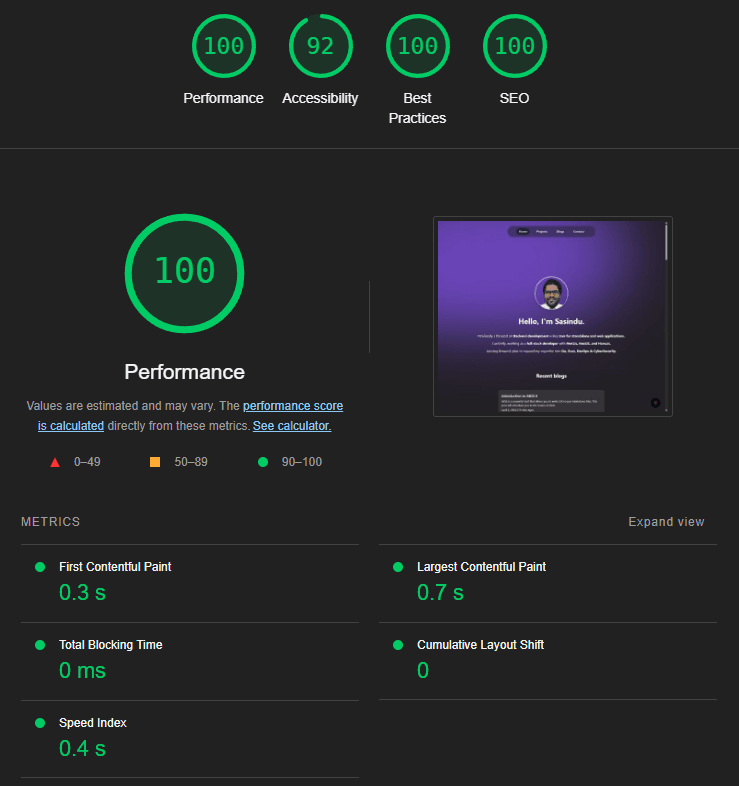Click the green circle 90–100 legend icon
The image size is (739, 786).
coord(263,462)
